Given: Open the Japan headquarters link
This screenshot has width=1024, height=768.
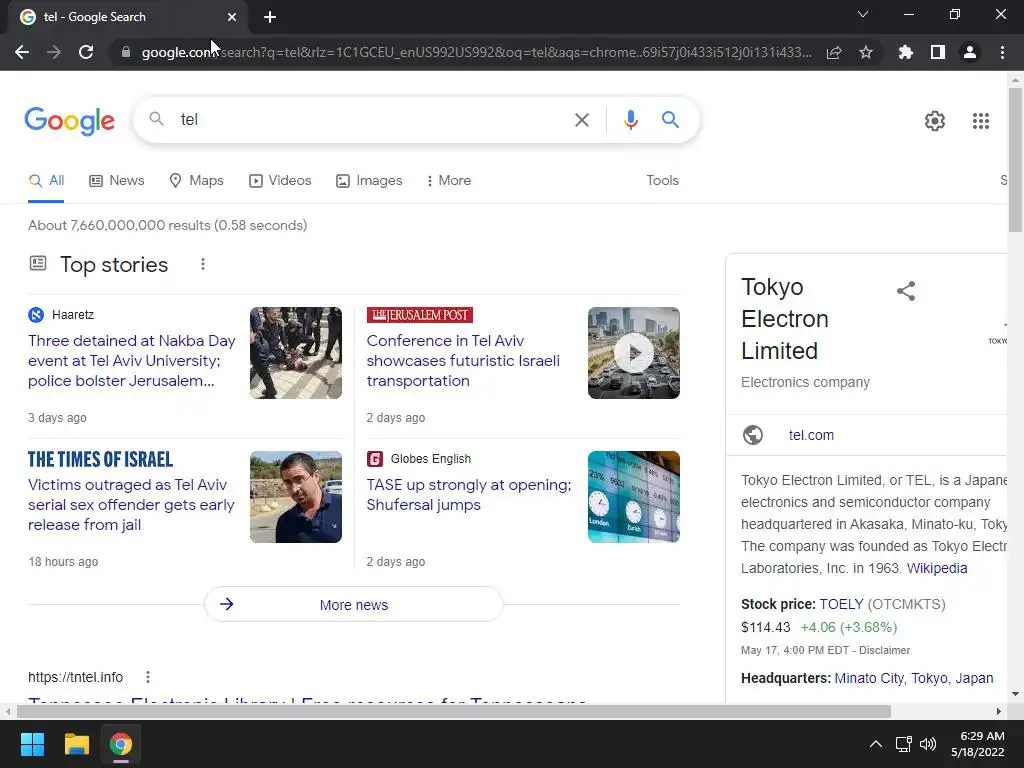Looking at the screenshot, I should (974, 678).
